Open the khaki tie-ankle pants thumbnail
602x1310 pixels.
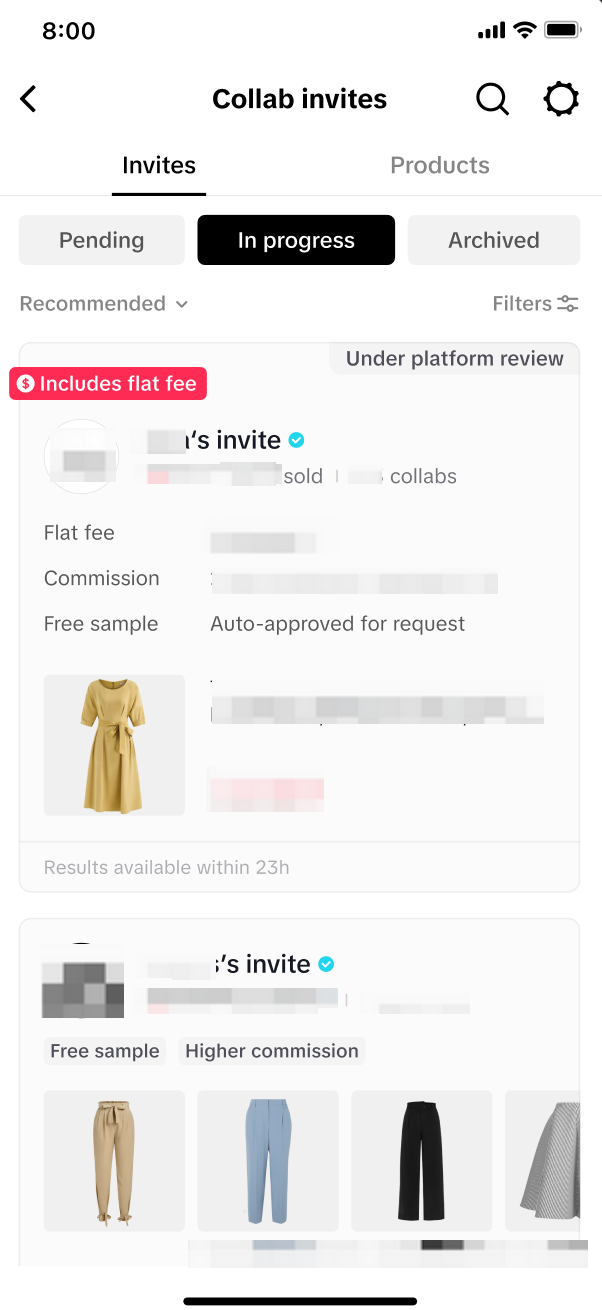coord(114,1160)
